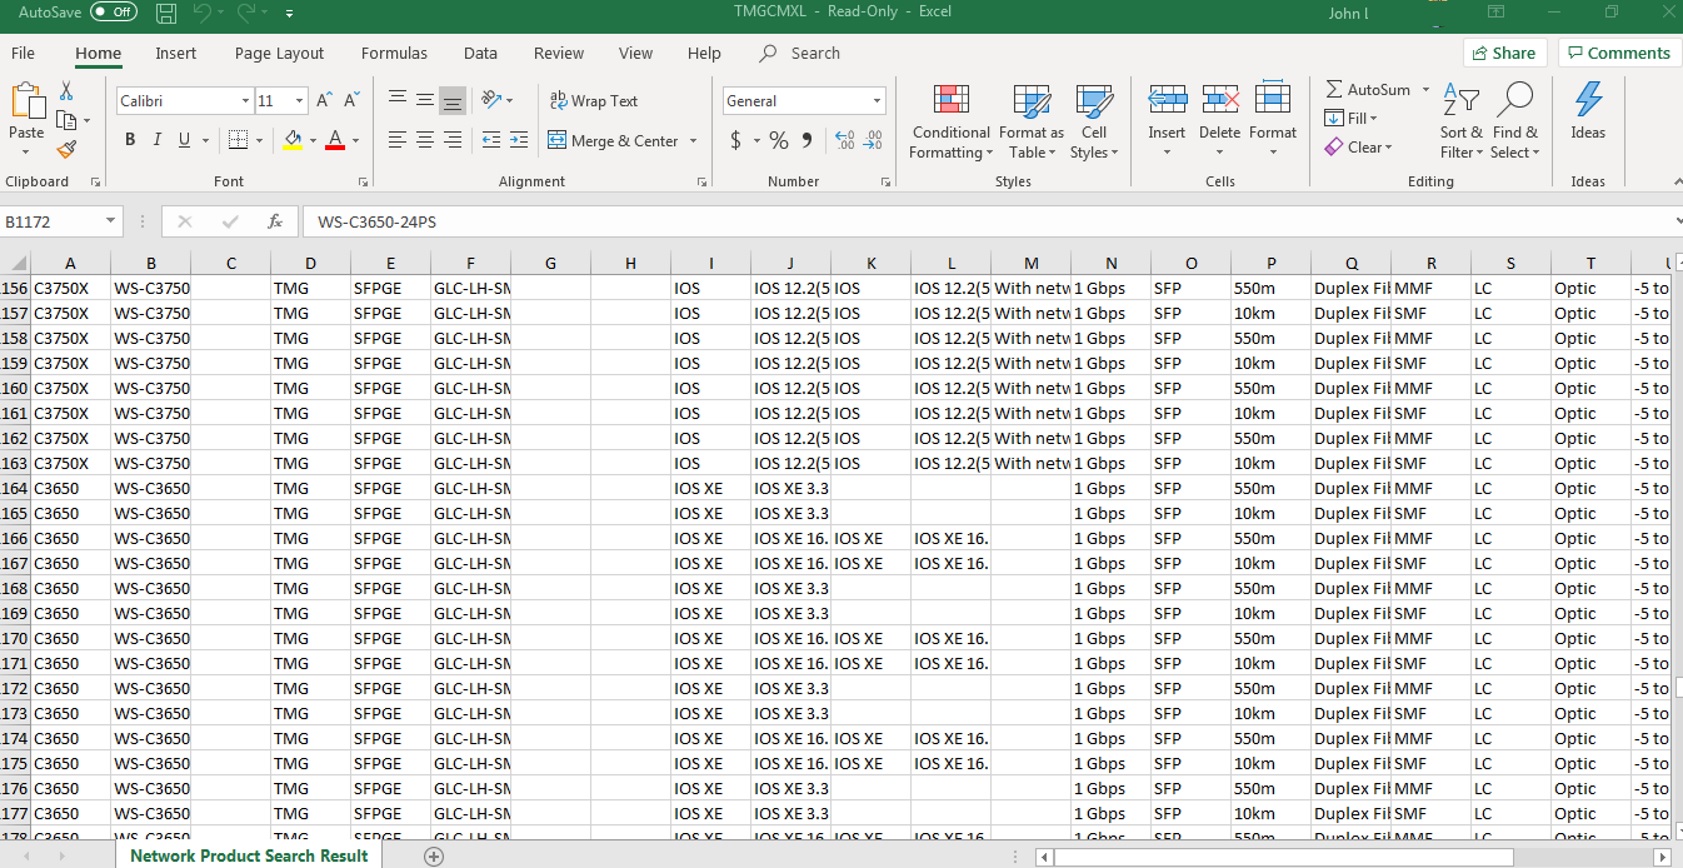This screenshot has height=868, width=1683.
Task: Click the Save icon in title bar
Action: click(x=166, y=13)
